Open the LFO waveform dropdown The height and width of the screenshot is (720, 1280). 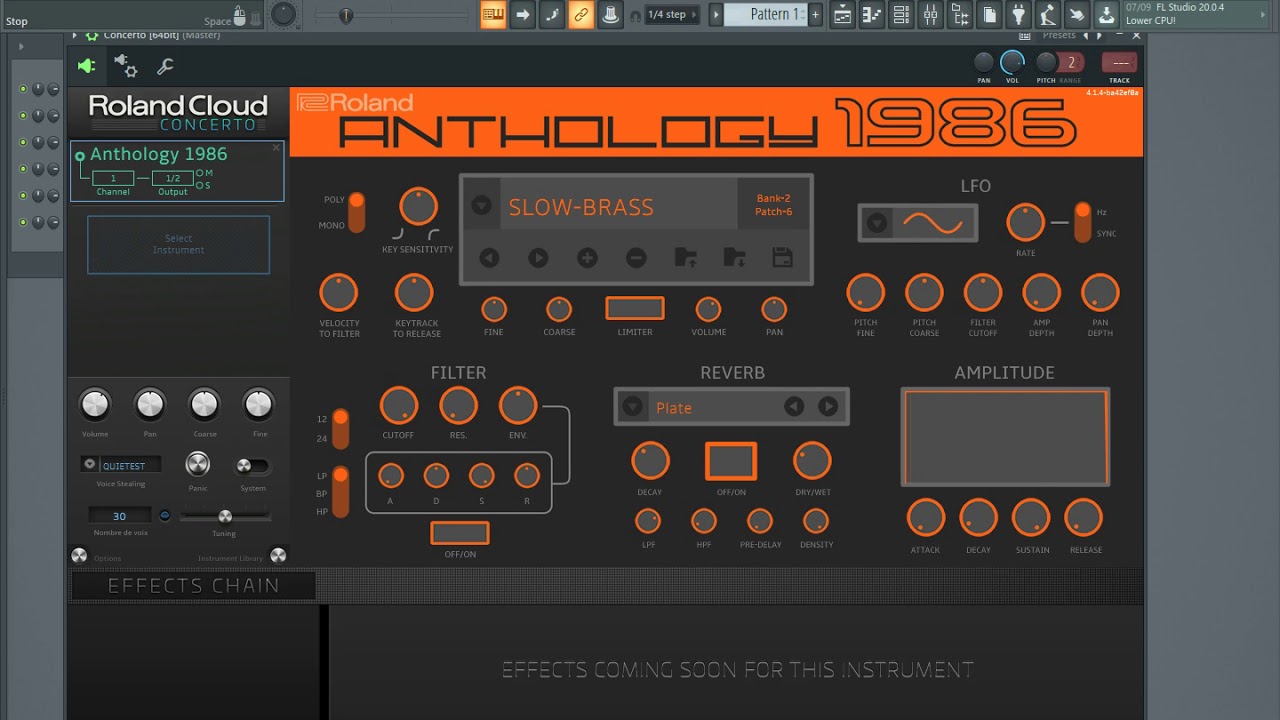pyautogui.click(x=877, y=223)
